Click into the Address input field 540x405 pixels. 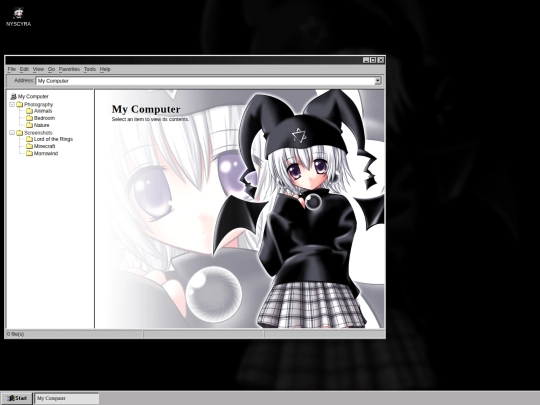point(206,81)
